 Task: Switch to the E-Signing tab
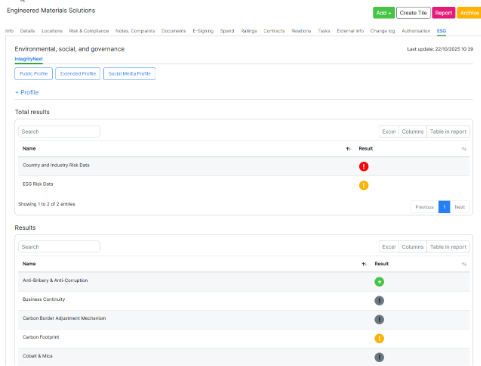pyautogui.click(x=203, y=31)
